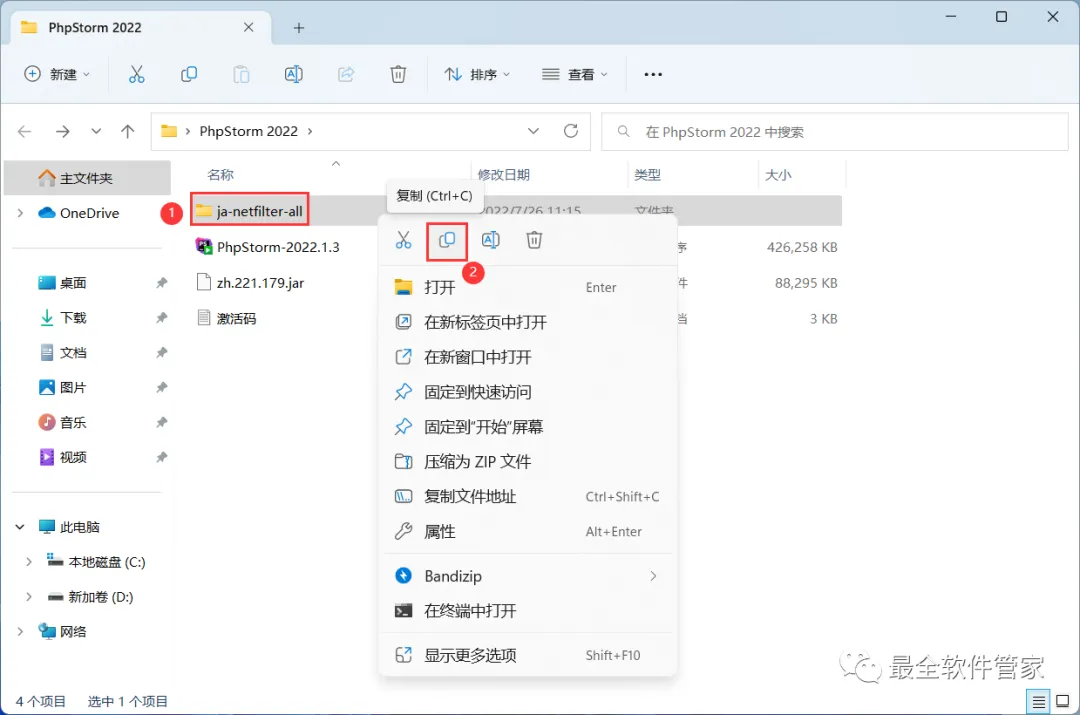Choose 显示更多选项 in context menu
The image size is (1080, 715).
click(x=528, y=656)
